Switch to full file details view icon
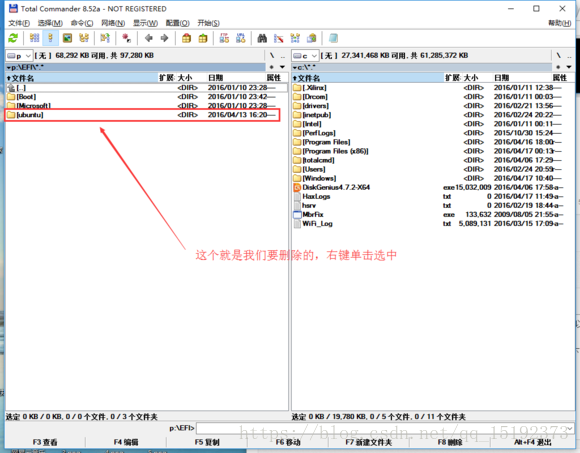The width and height of the screenshot is (580, 453). (51, 38)
